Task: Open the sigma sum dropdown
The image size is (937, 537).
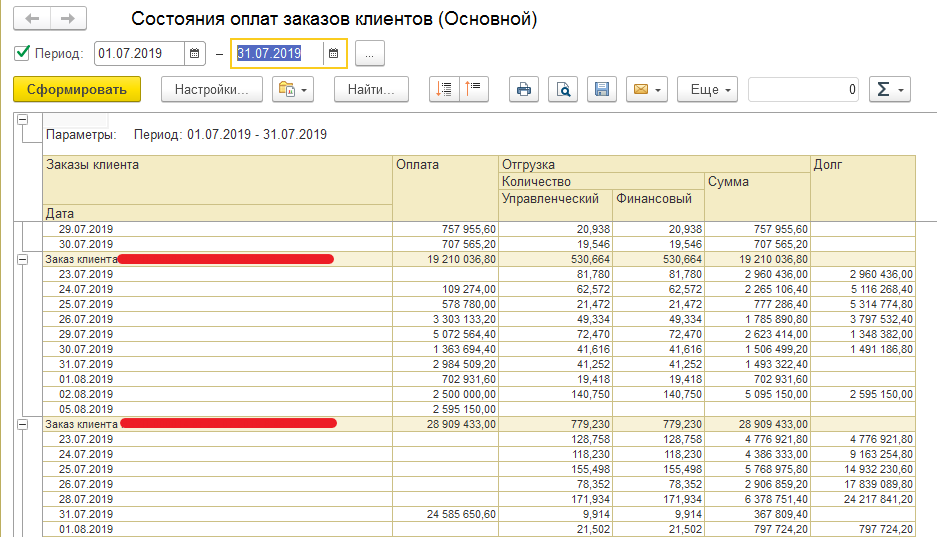Action: coord(889,89)
